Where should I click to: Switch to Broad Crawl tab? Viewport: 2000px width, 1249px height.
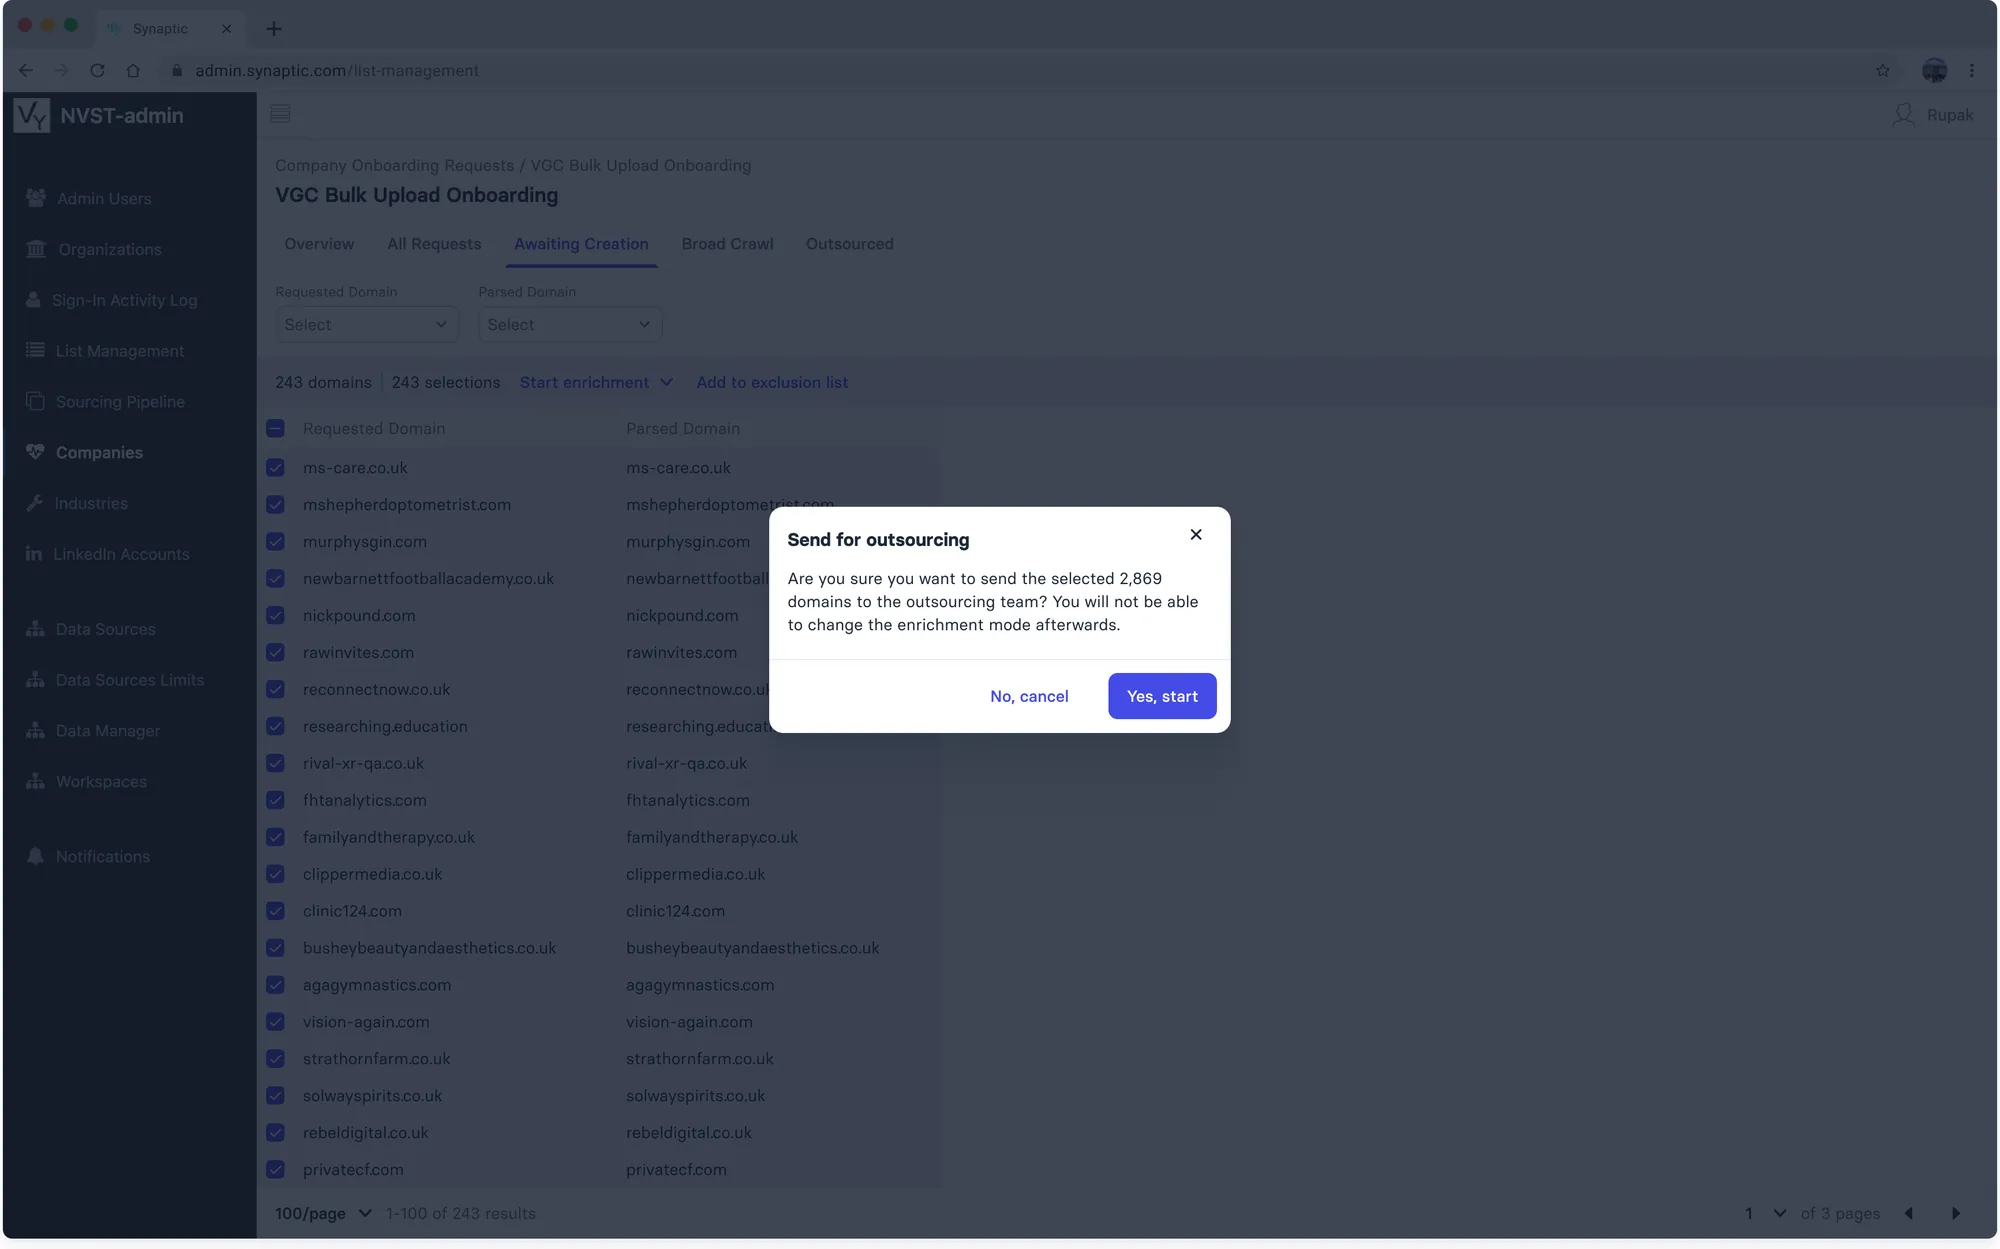coord(727,244)
